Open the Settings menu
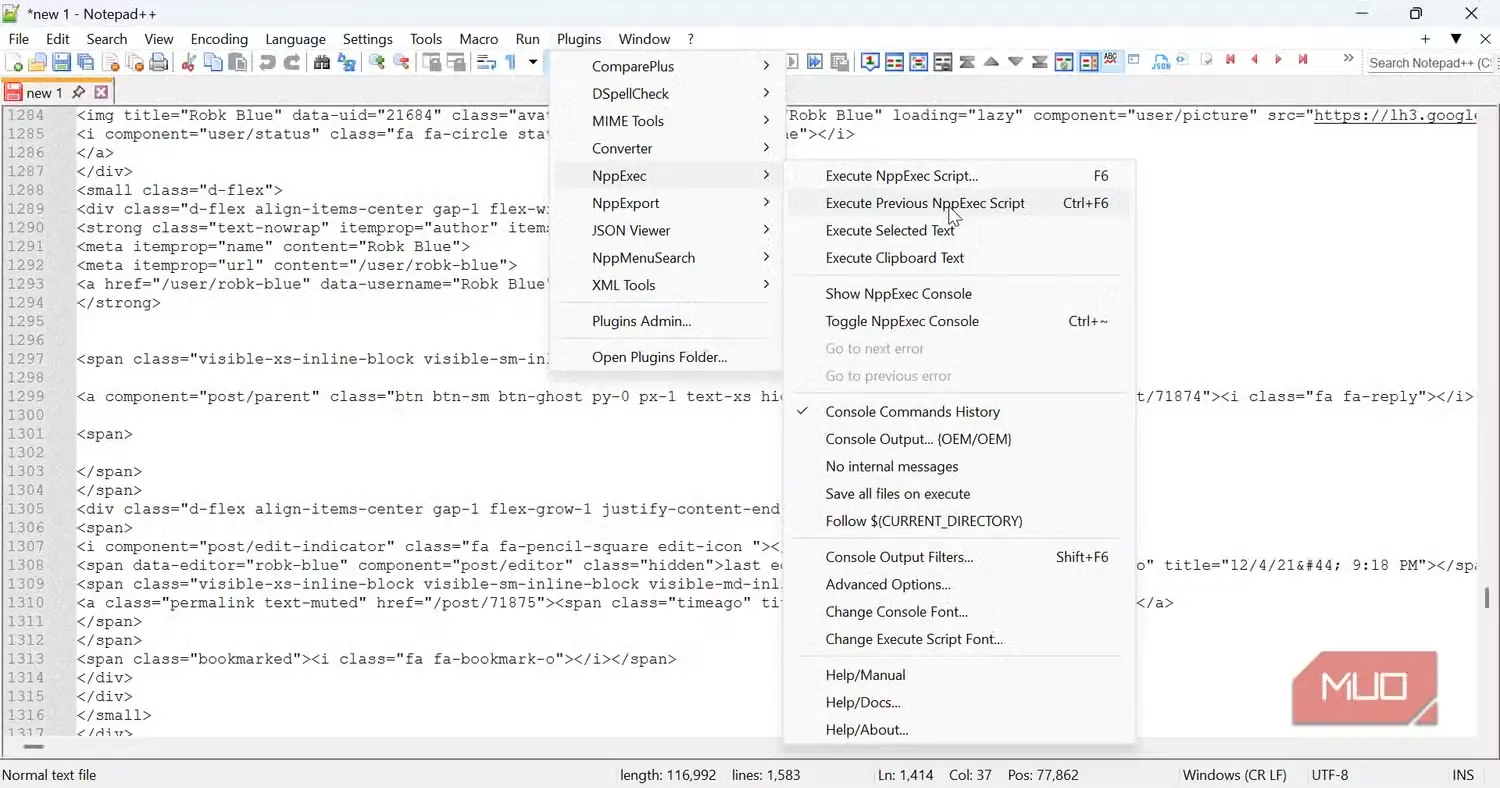1500x788 pixels. point(367,39)
